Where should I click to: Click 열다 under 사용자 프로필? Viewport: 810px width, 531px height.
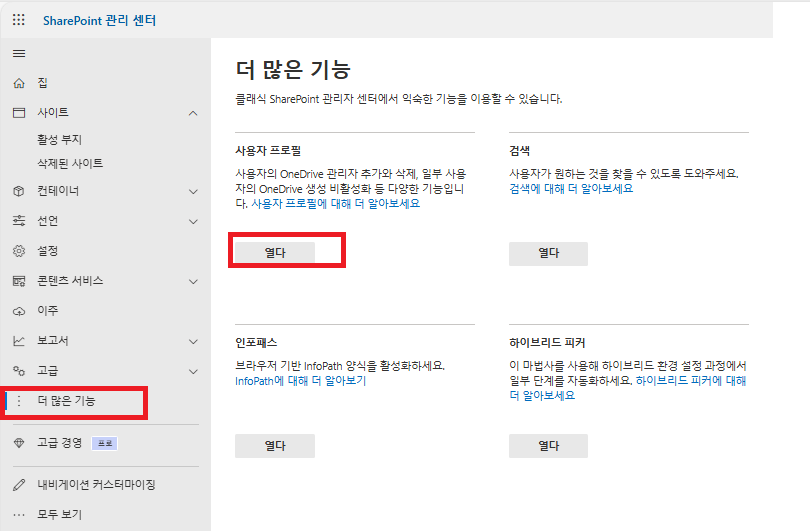[275, 253]
